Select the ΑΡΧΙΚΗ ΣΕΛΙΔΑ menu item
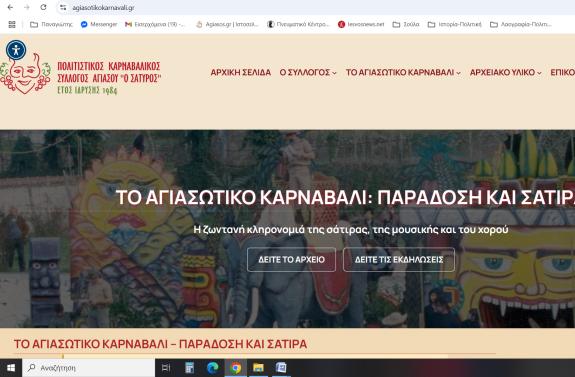 241,73
